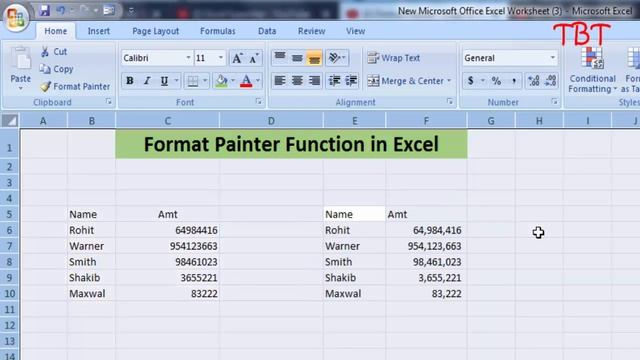Viewport: 640px width, 360px height.
Task: Switch to the Insert ribbon tab
Action: pos(99,31)
